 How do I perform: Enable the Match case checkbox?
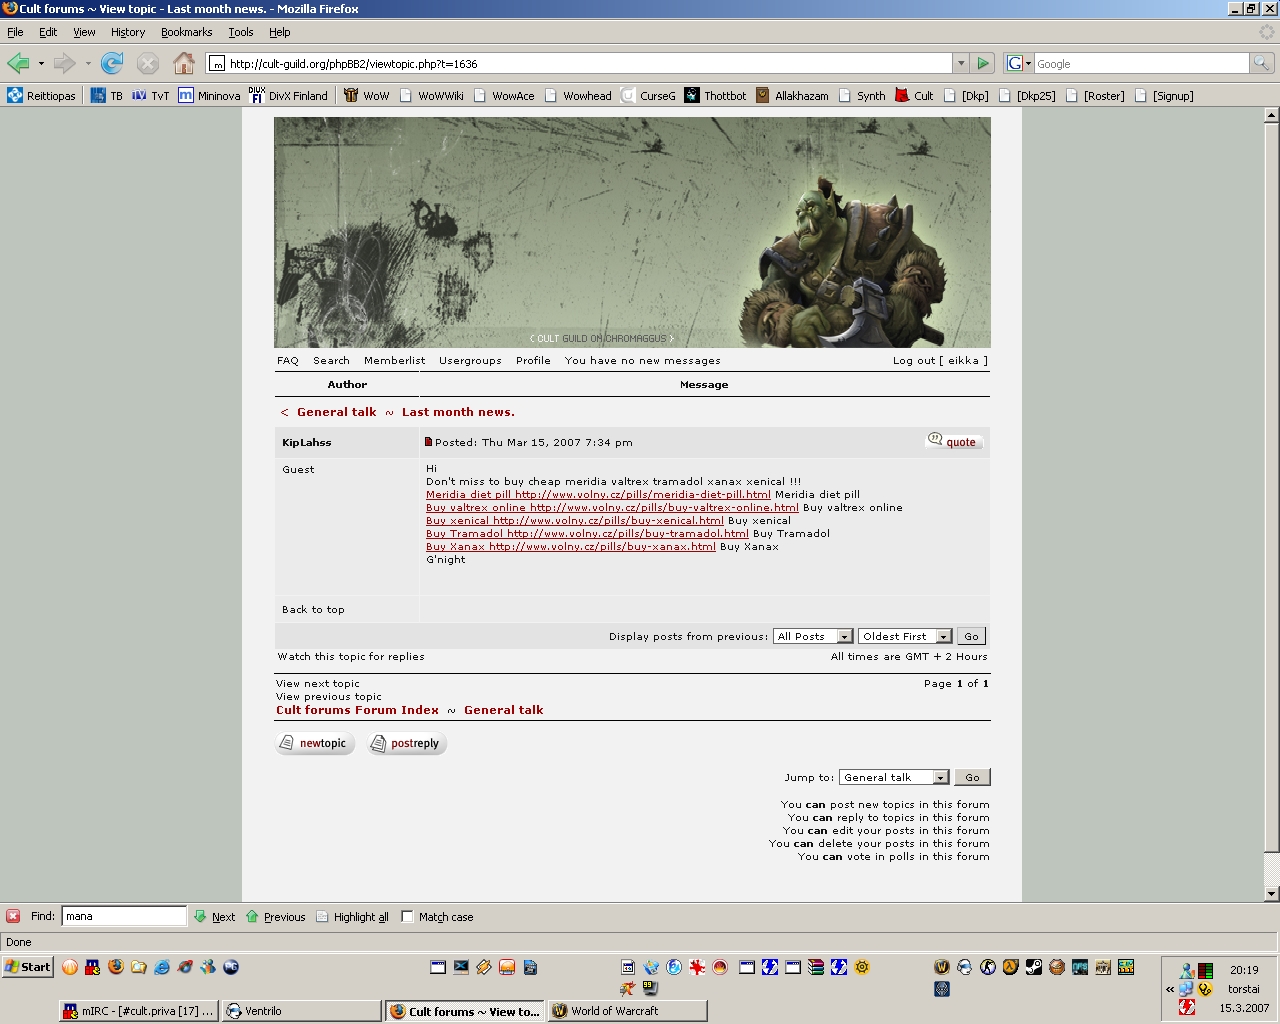408,917
